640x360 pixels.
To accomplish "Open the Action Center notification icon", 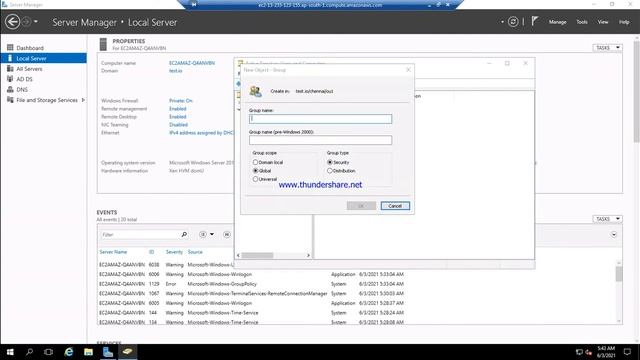I will (627, 352).
